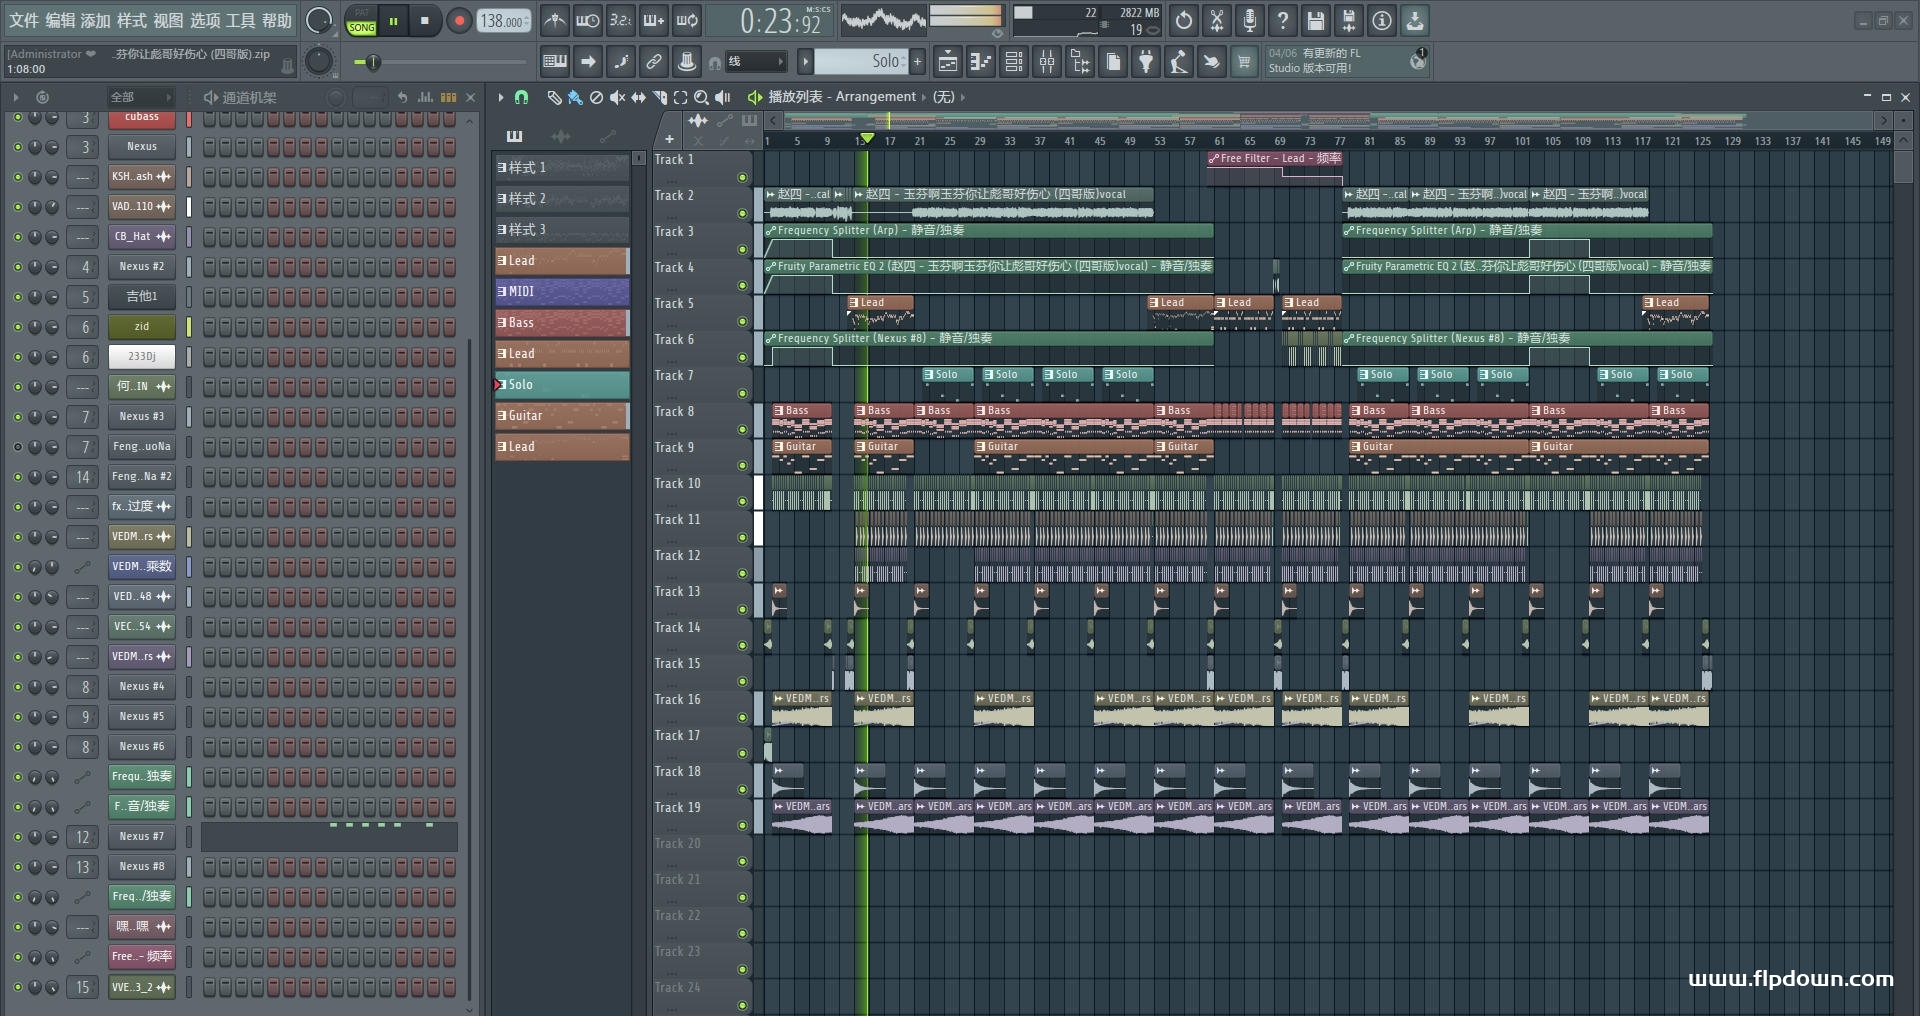The height and width of the screenshot is (1016, 1920).
Task: Stop playback with the stop button
Action: point(425,21)
